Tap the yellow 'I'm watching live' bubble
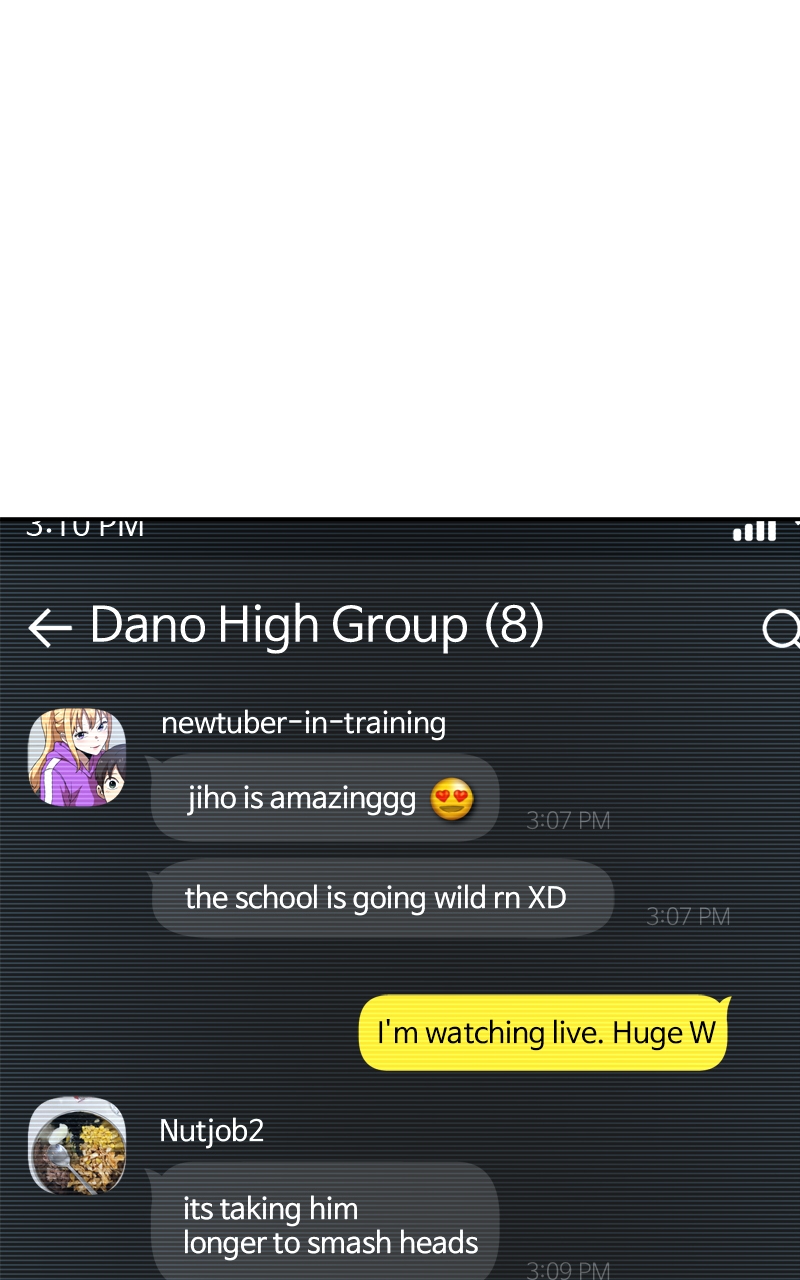 (x=545, y=1032)
